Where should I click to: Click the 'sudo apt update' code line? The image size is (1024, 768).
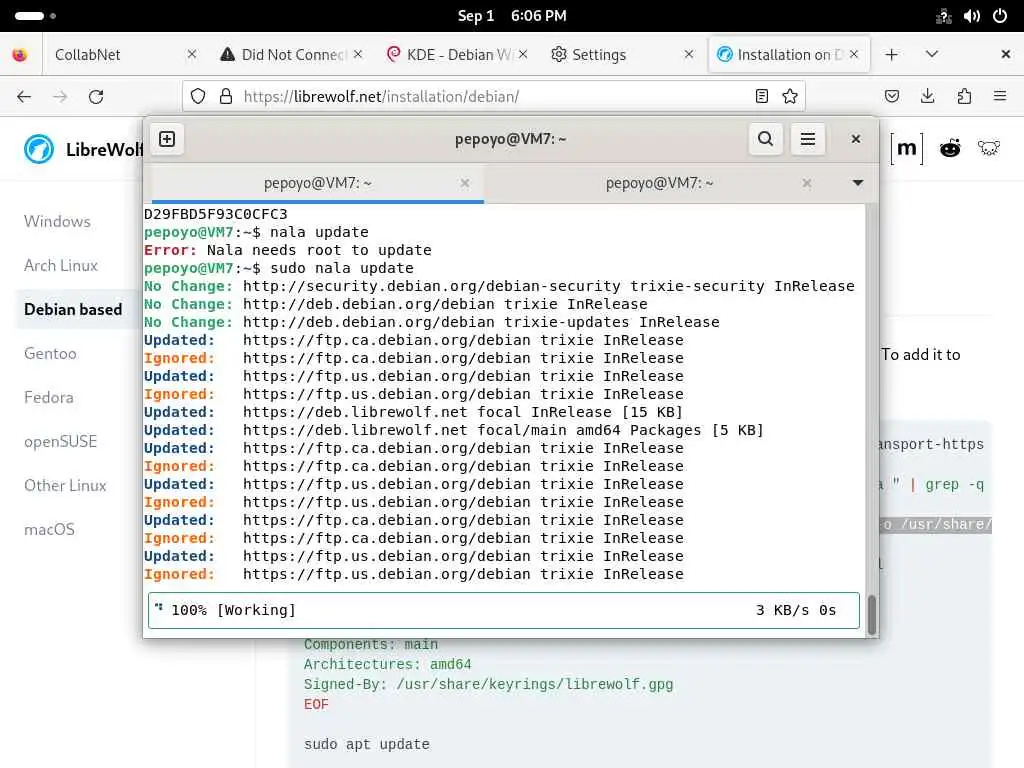pyautogui.click(x=366, y=744)
